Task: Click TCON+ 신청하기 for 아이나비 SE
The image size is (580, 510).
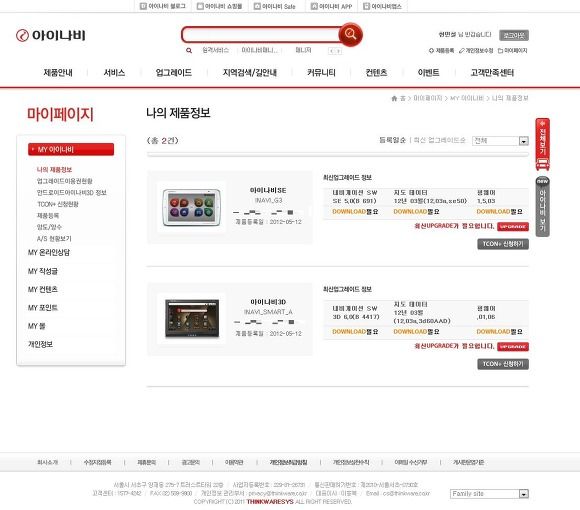Action: (503, 244)
